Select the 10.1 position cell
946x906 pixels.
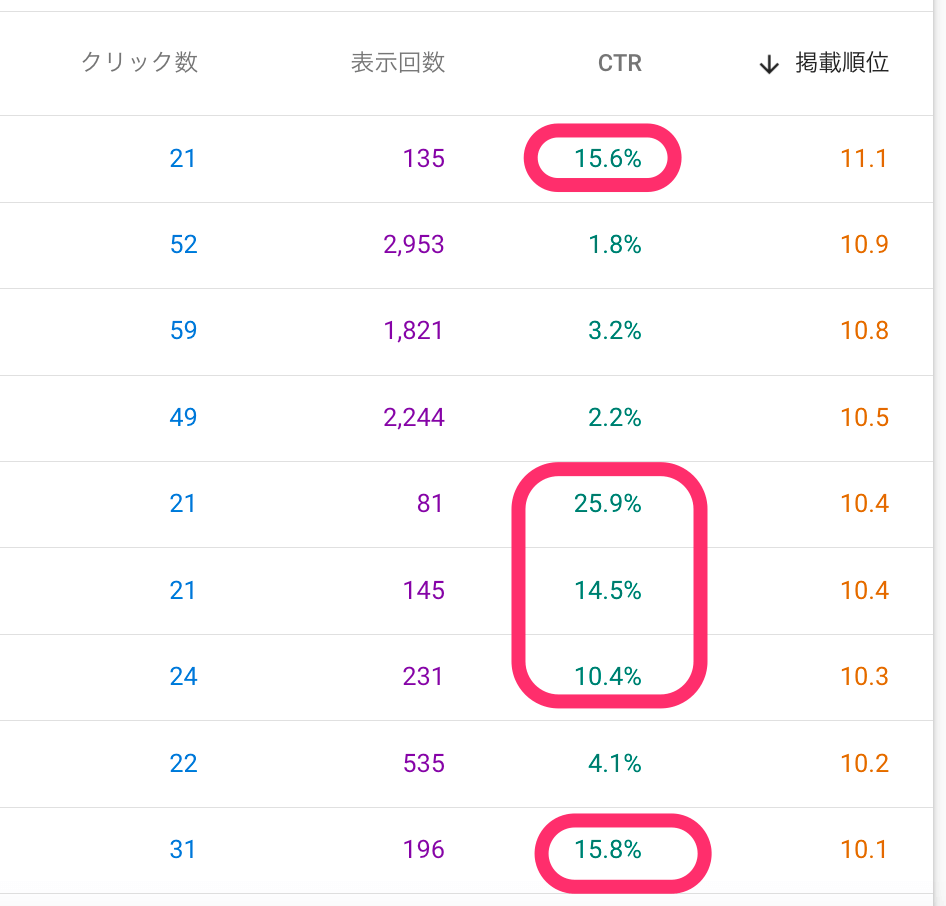864,850
